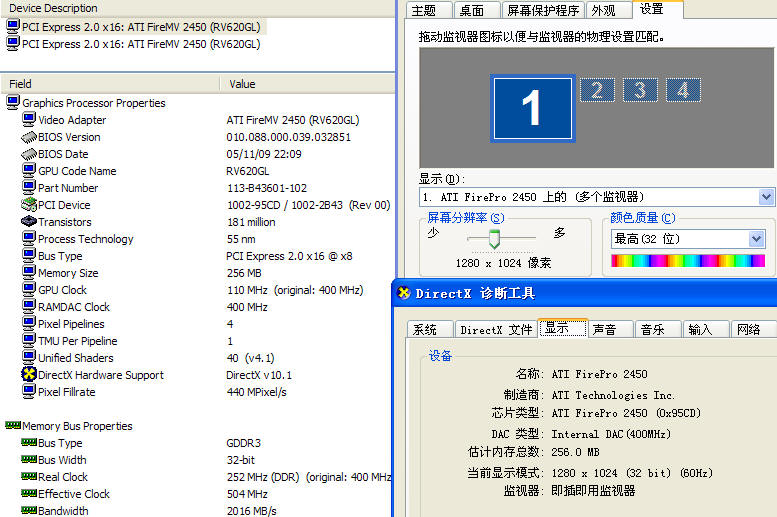This screenshot has width=777, height=517.
Task: Click the Bus Width memory icon
Action: [x=29, y=459]
